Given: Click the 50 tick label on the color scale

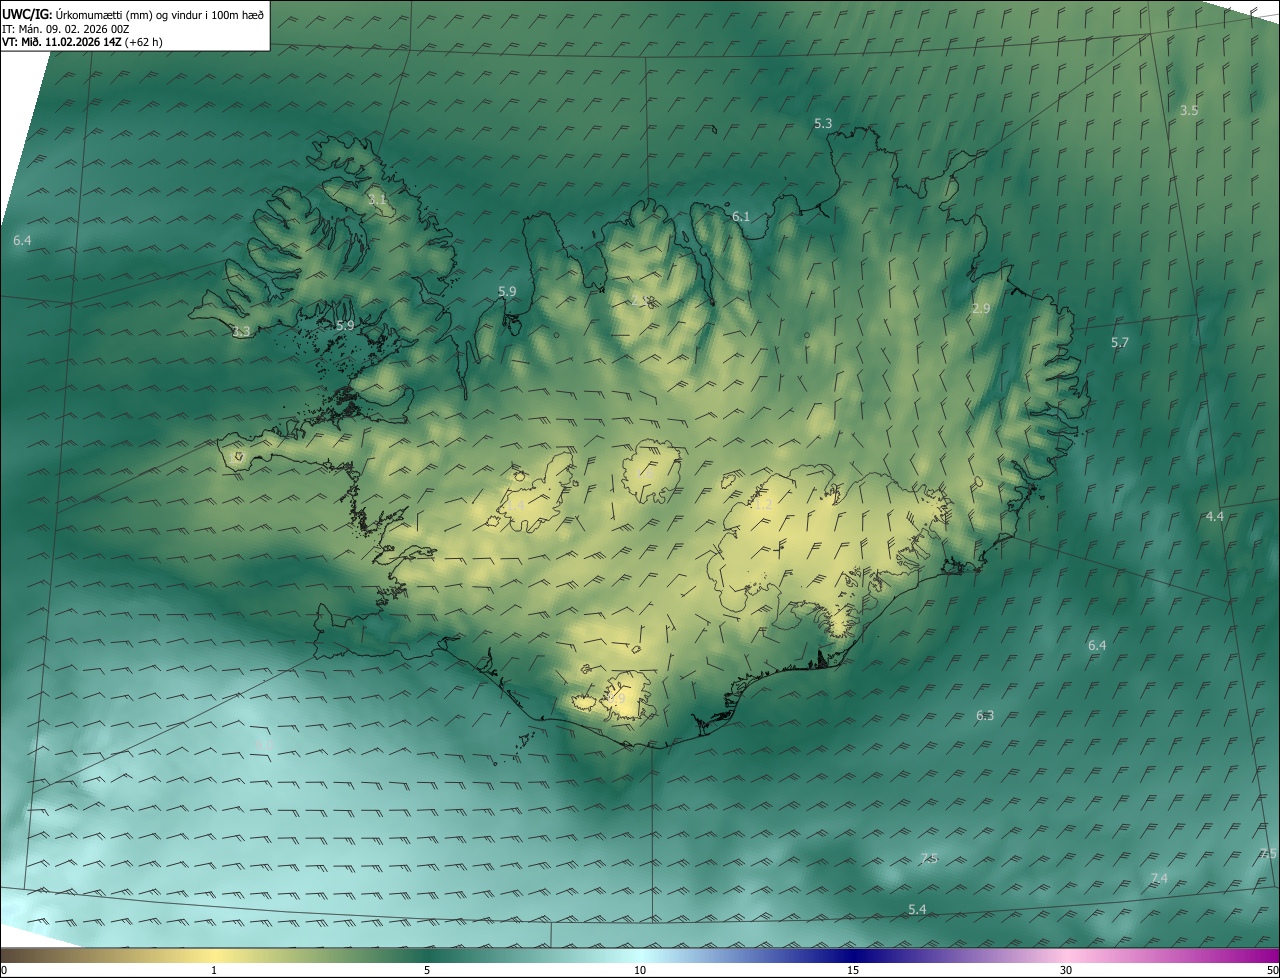Looking at the screenshot, I should click(x=1272, y=970).
